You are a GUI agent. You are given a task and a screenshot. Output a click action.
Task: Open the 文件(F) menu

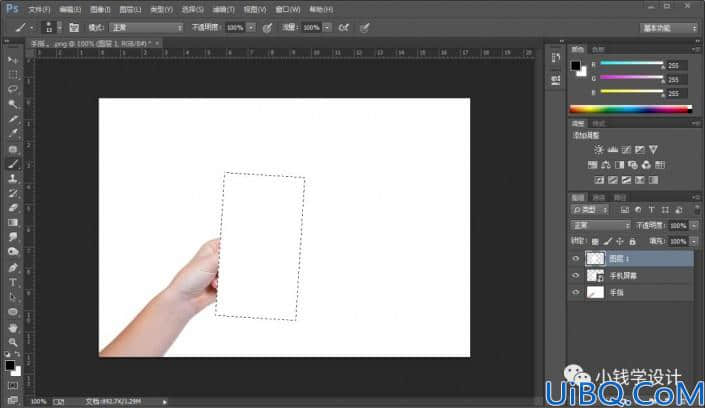click(39, 9)
